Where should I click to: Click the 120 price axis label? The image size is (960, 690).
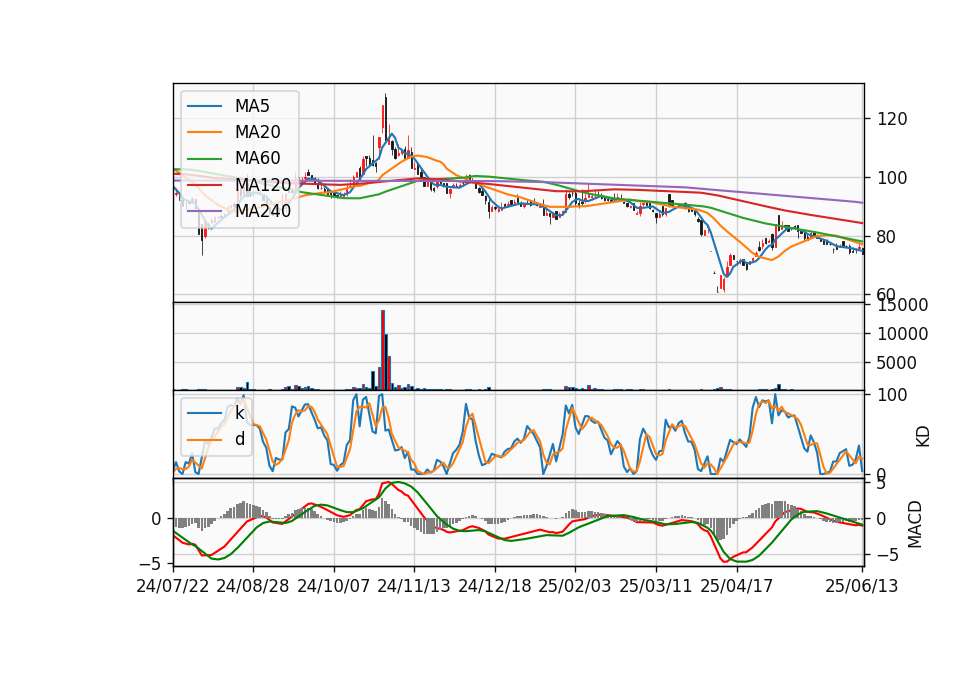tap(892, 119)
